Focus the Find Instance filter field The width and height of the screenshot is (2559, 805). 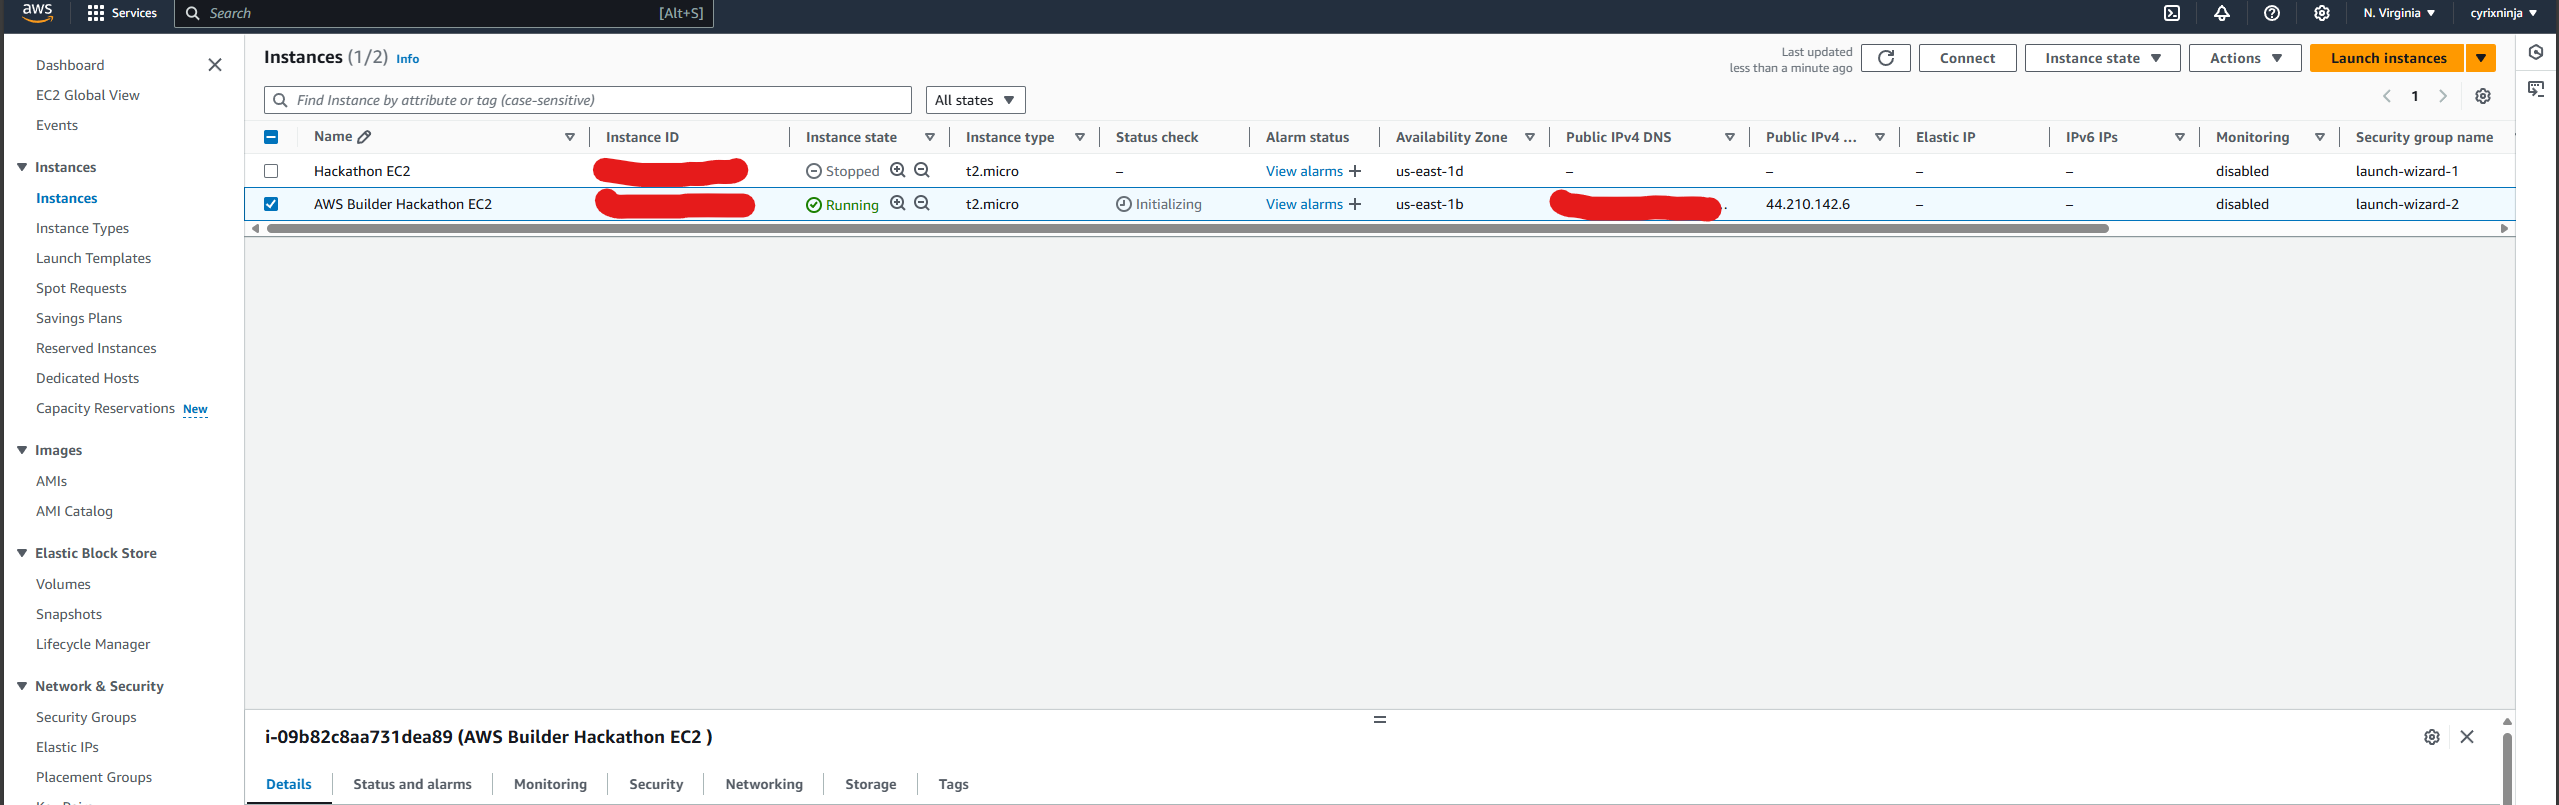(588, 100)
